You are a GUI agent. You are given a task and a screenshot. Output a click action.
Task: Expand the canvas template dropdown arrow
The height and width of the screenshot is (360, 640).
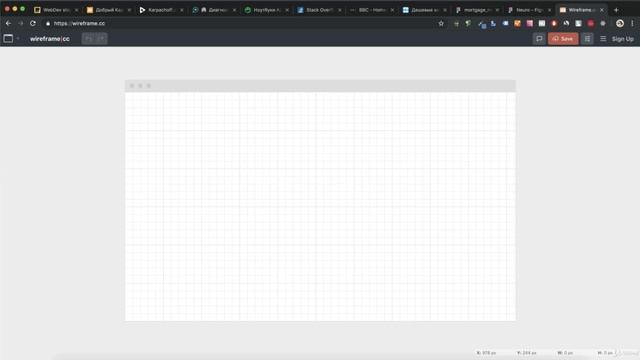coord(18,38)
